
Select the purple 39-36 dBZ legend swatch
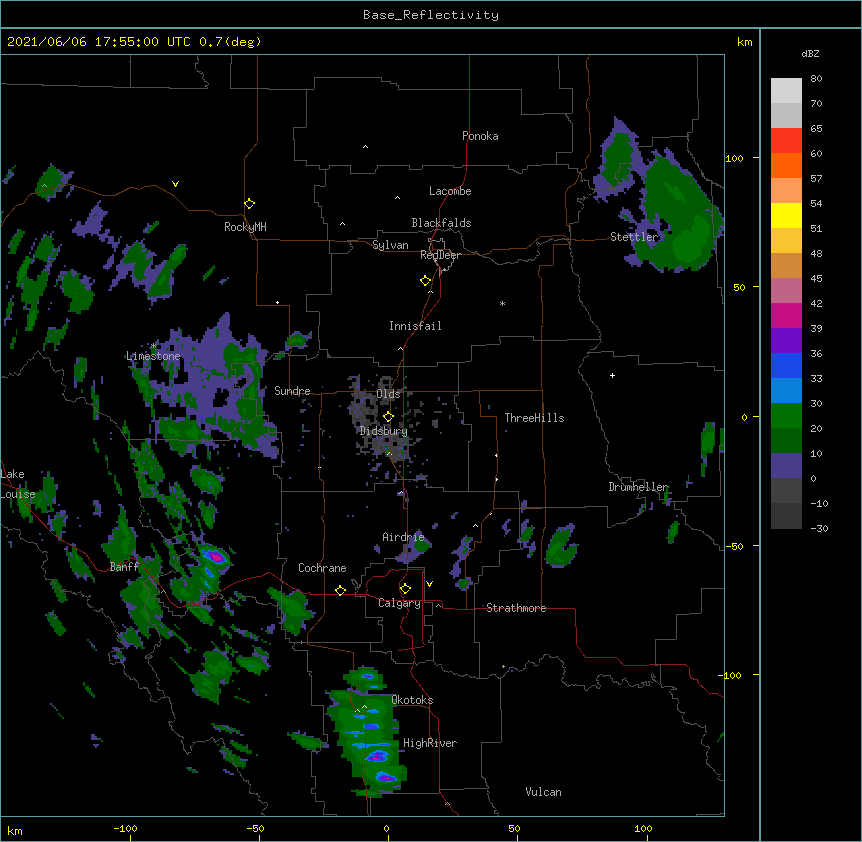[x=786, y=340]
